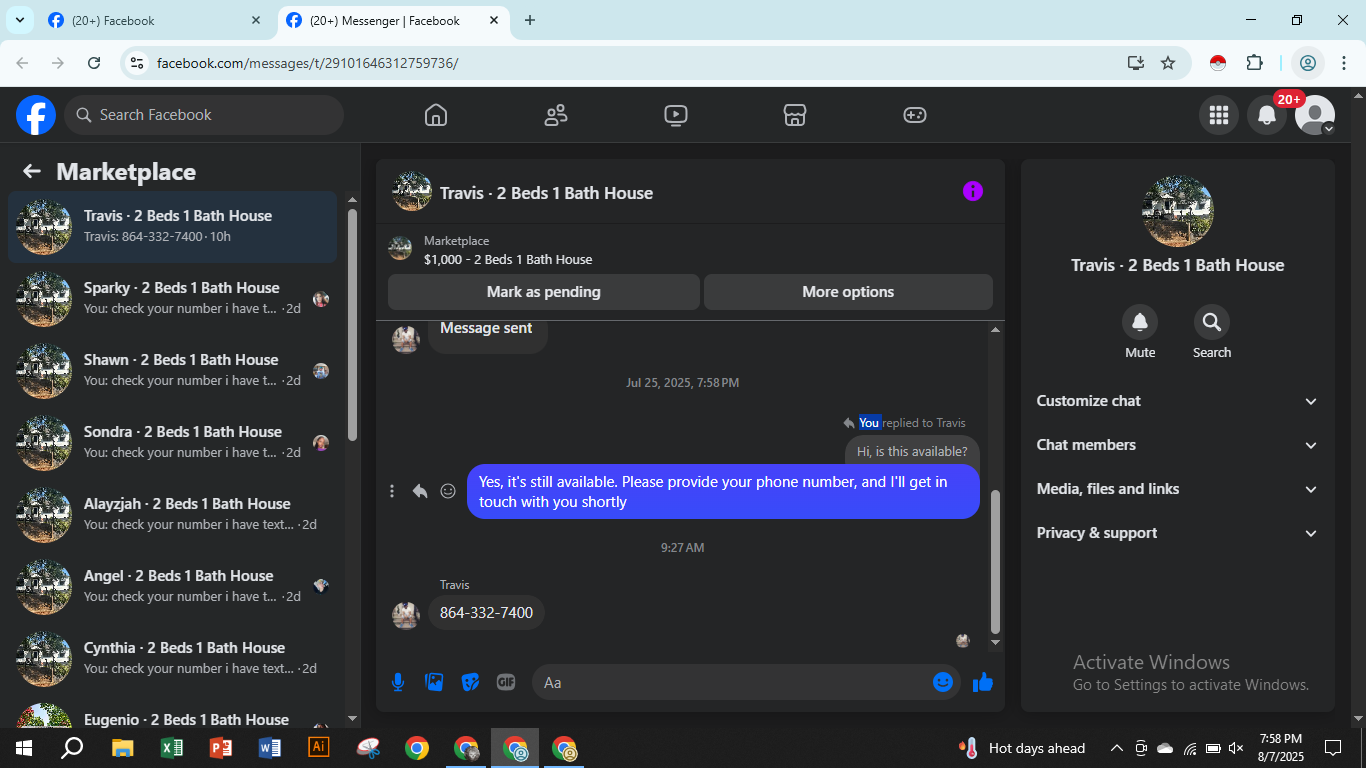This screenshot has width=1366, height=768.
Task: Open the Marketplace storefront icon
Action: pyautogui.click(x=795, y=115)
